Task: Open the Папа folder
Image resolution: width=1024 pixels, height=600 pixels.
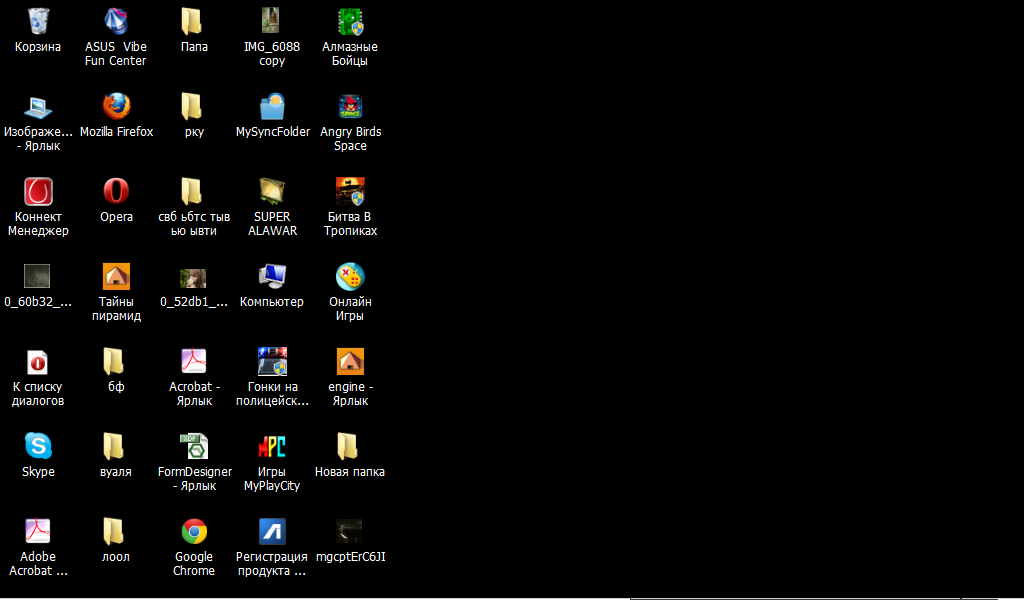Action: click(193, 22)
